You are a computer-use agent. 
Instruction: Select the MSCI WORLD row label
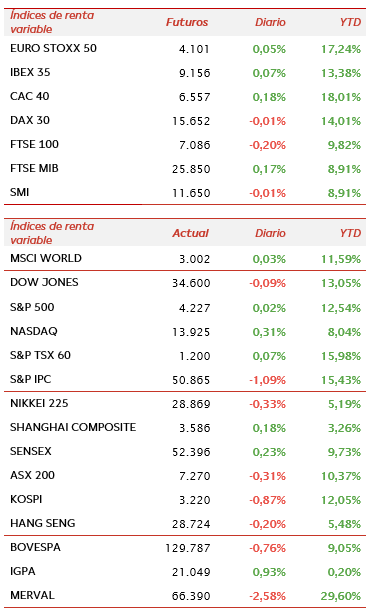point(46,258)
